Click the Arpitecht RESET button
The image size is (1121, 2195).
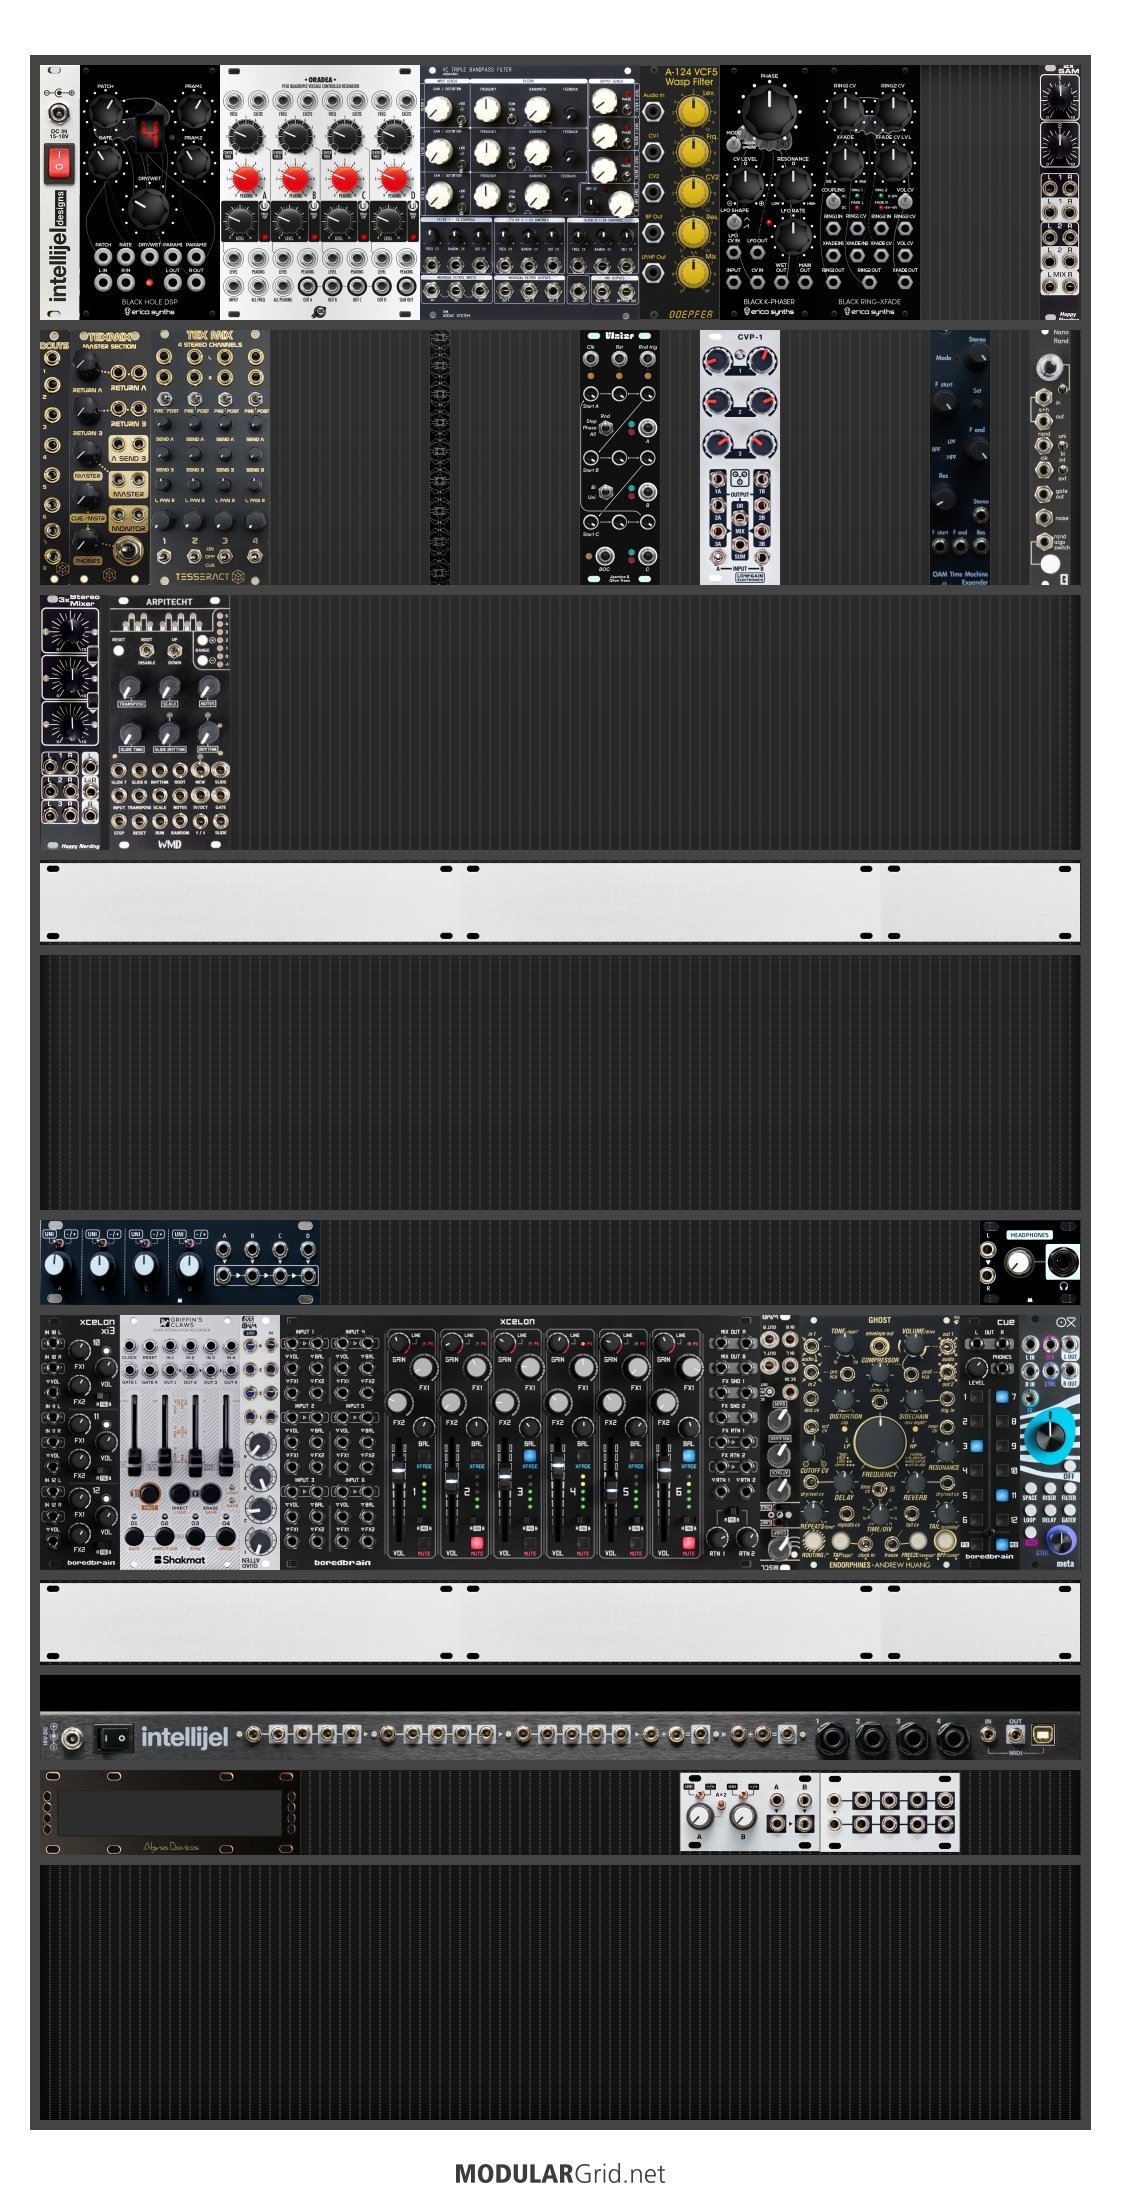coord(118,650)
